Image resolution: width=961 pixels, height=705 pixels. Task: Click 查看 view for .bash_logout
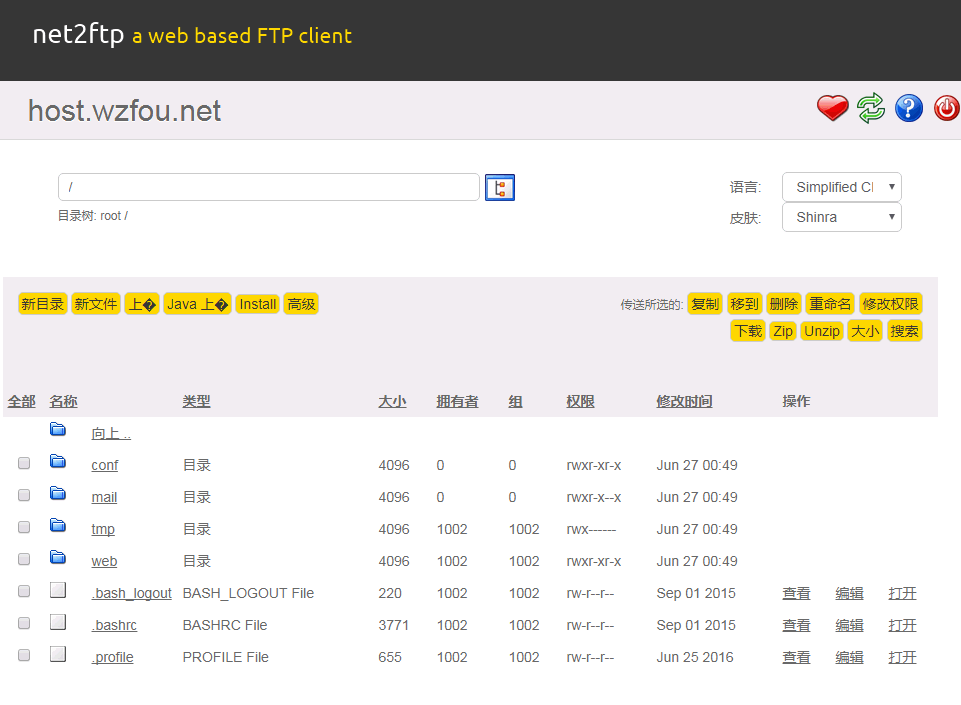796,593
